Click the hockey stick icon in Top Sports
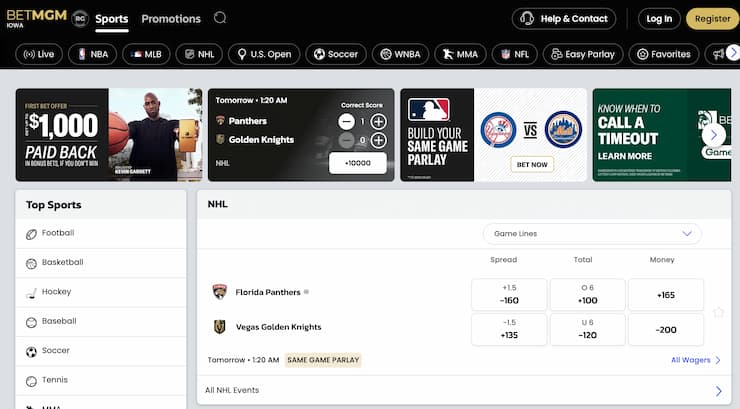740x409 pixels. (x=31, y=294)
